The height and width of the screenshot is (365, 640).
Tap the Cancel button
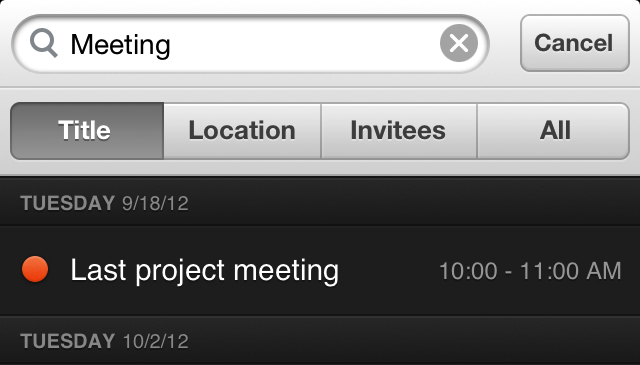[575, 43]
